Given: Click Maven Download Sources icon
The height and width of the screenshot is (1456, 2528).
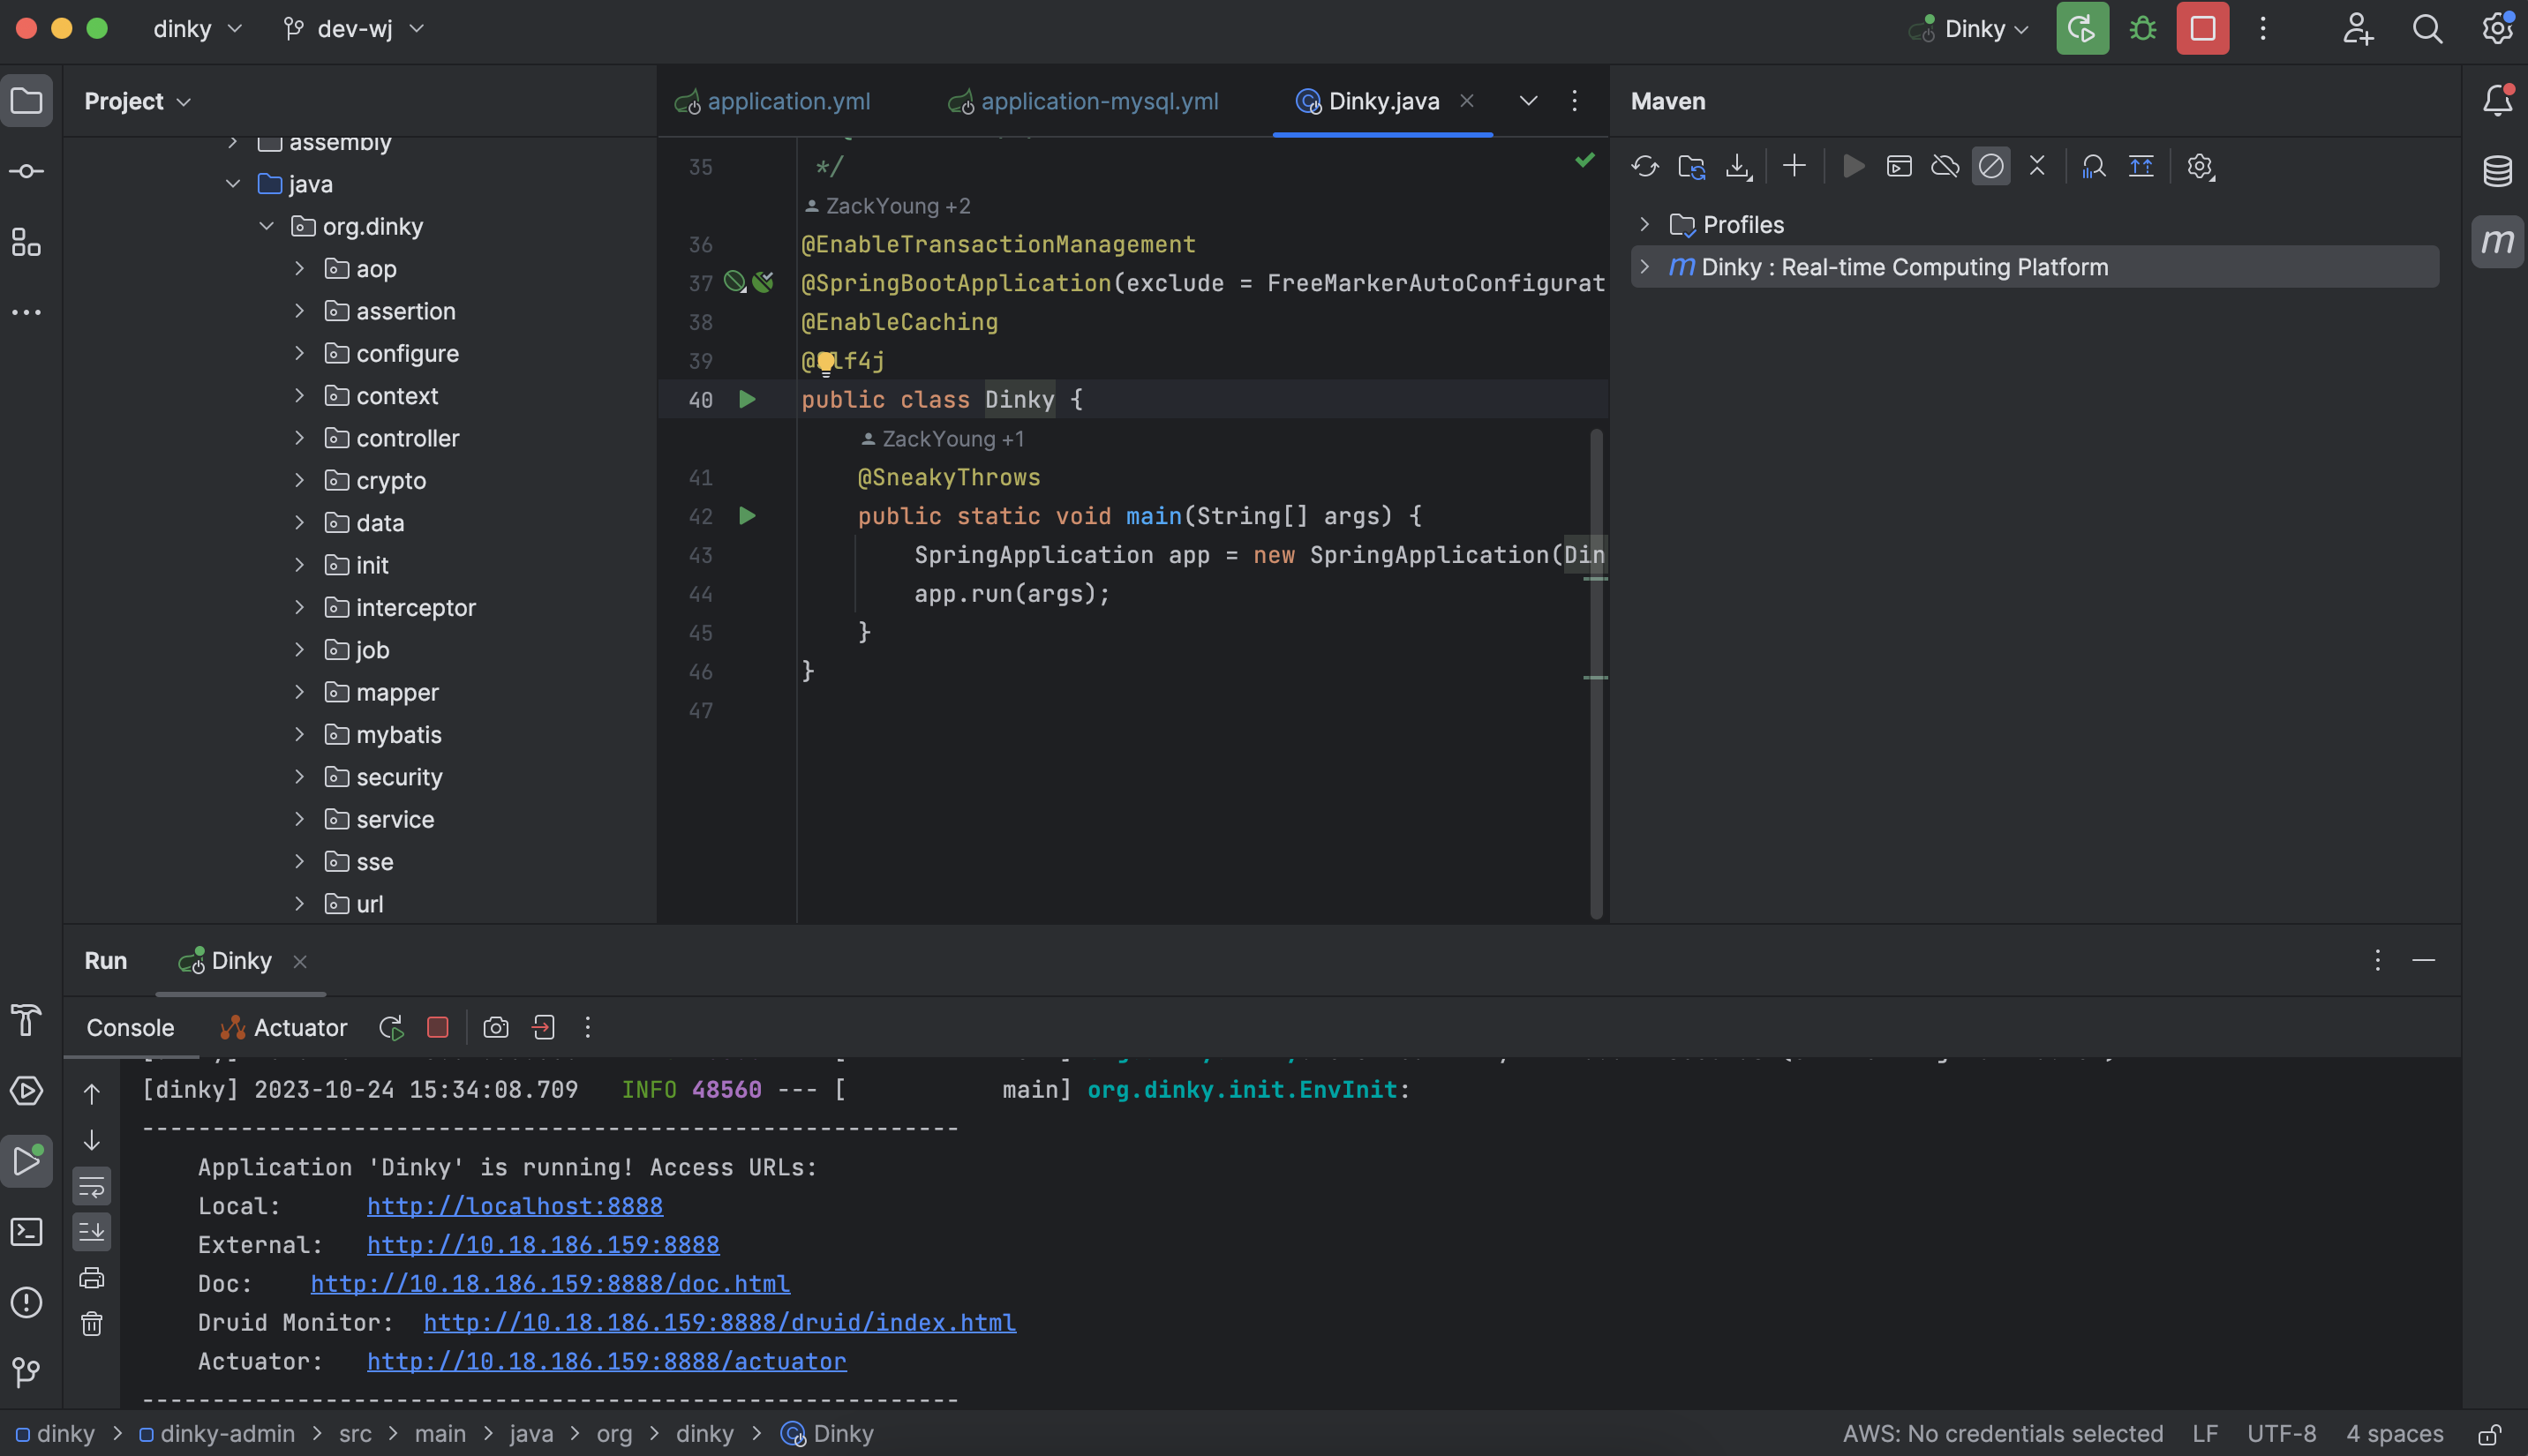Looking at the screenshot, I should [1739, 166].
